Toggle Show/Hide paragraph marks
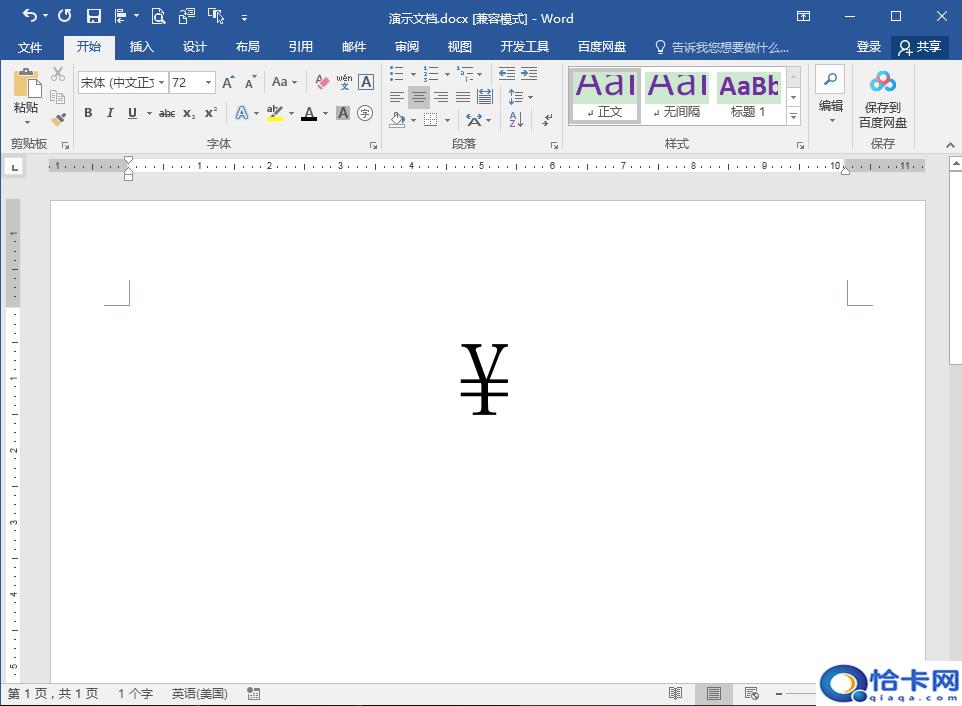This screenshot has width=962, height=706. 547,120
